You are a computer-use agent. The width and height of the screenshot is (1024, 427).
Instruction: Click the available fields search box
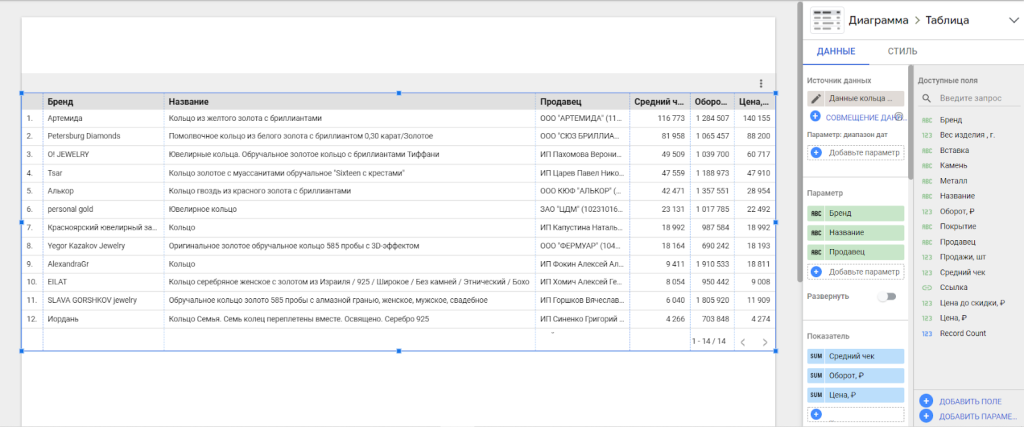tap(975, 99)
